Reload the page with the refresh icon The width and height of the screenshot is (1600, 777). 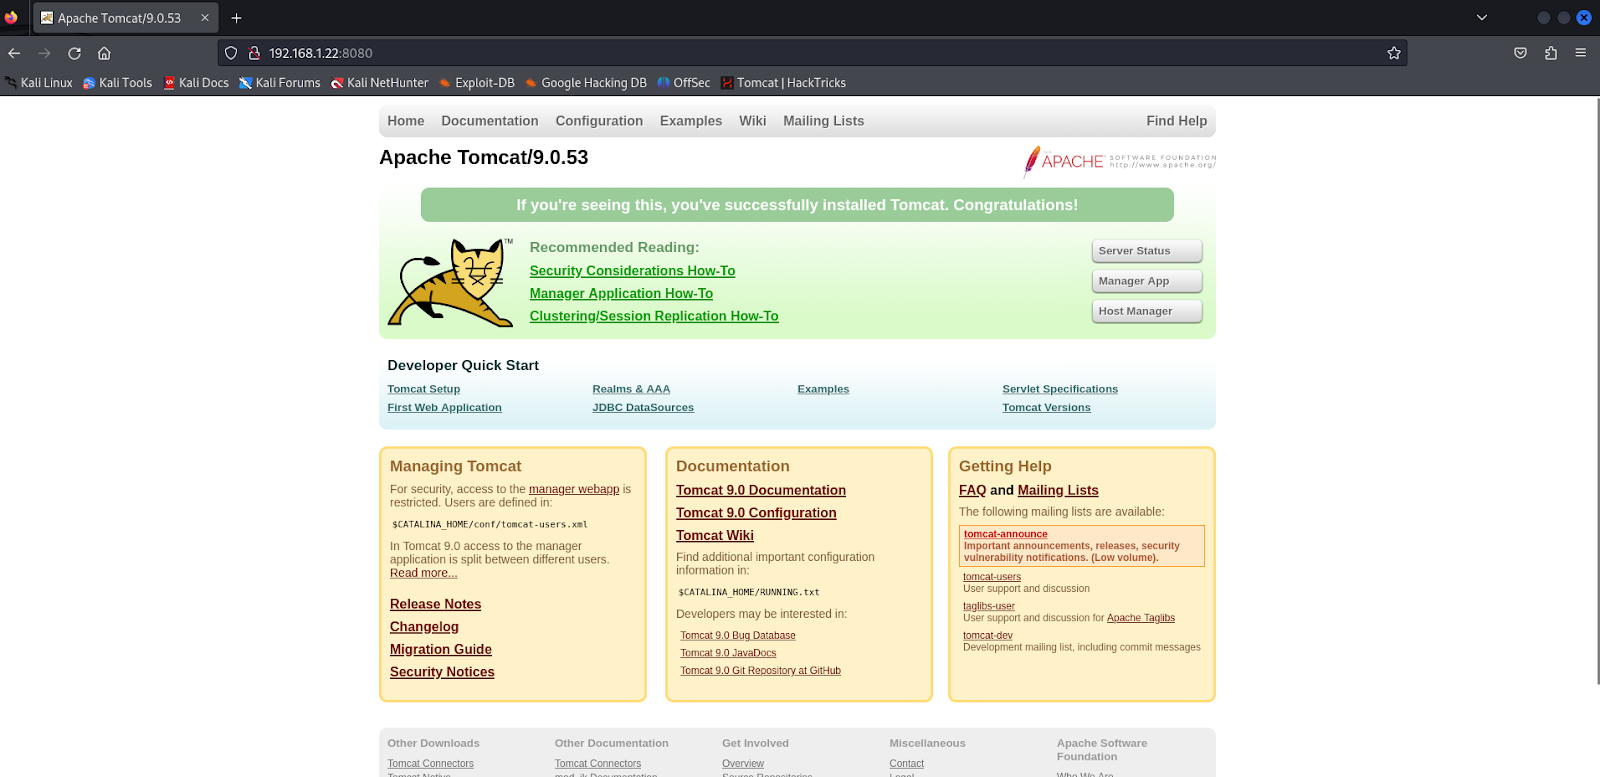click(x=74, y=53)
